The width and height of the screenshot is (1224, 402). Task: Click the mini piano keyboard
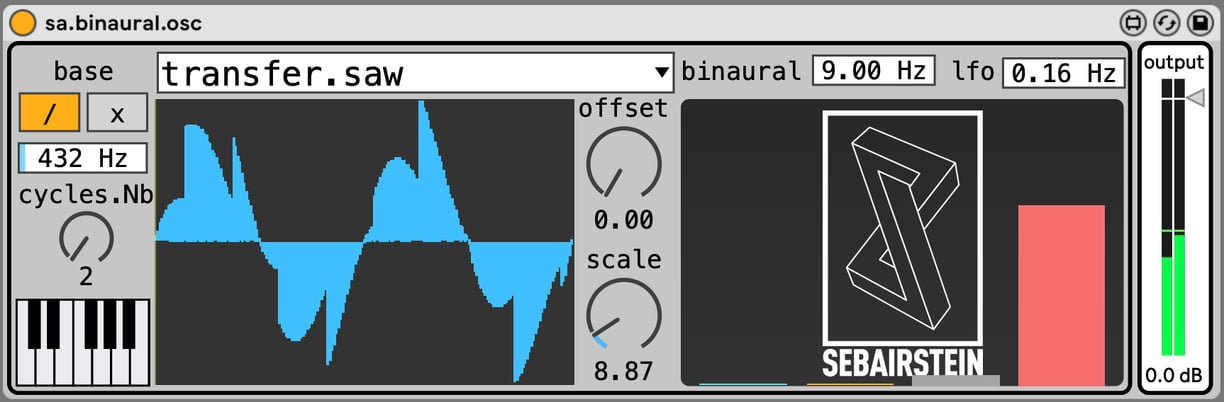click(83, 342)
